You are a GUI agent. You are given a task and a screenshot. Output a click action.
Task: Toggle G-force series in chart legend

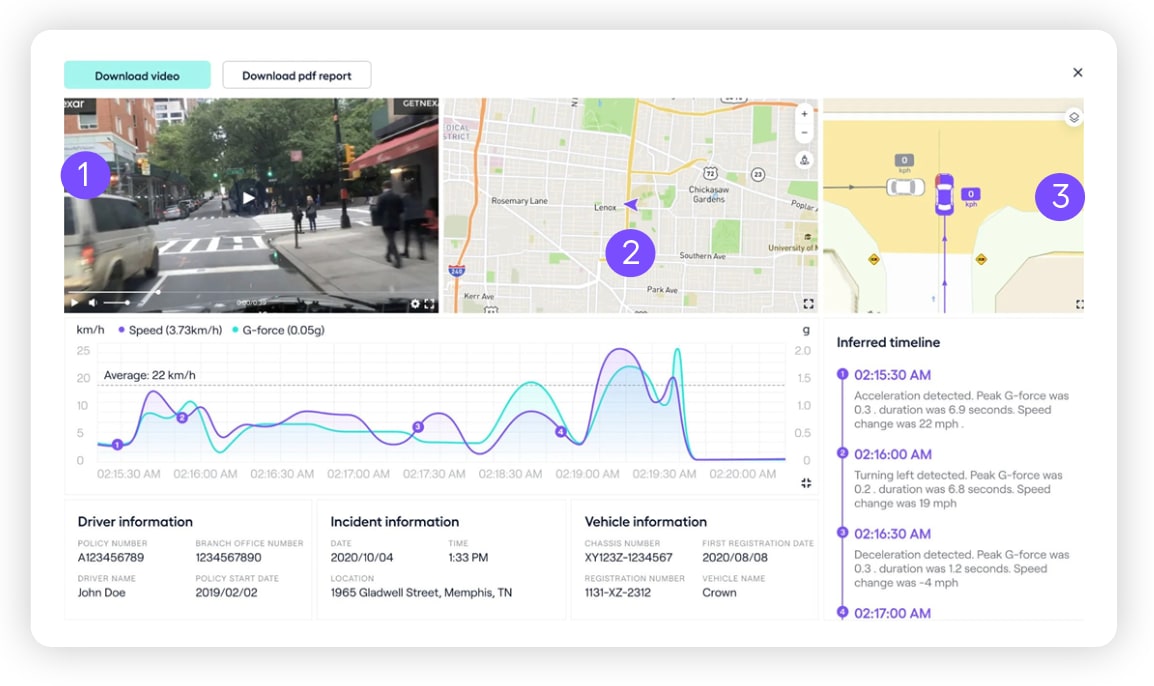pyautogui.click(x=278, y=330)
